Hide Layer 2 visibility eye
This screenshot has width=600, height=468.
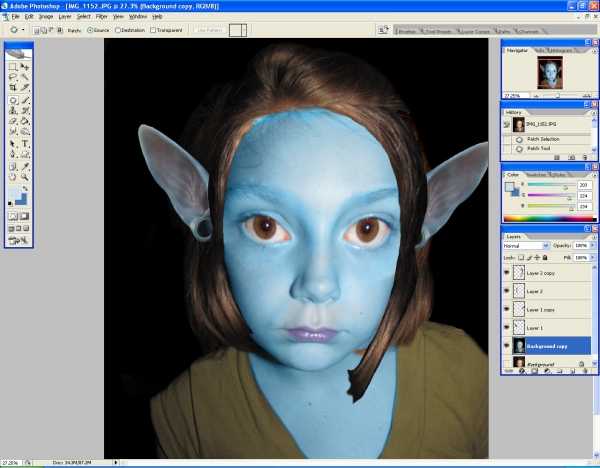coord(507,291)
